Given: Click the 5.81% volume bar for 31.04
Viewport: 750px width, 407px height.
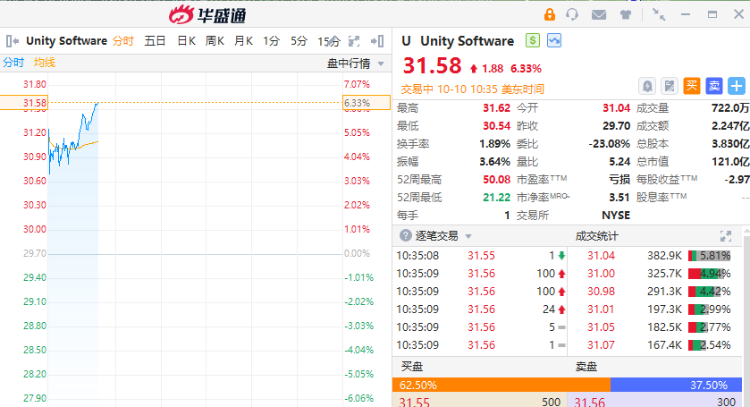Looking at the screenshot, I should [709, 256].
